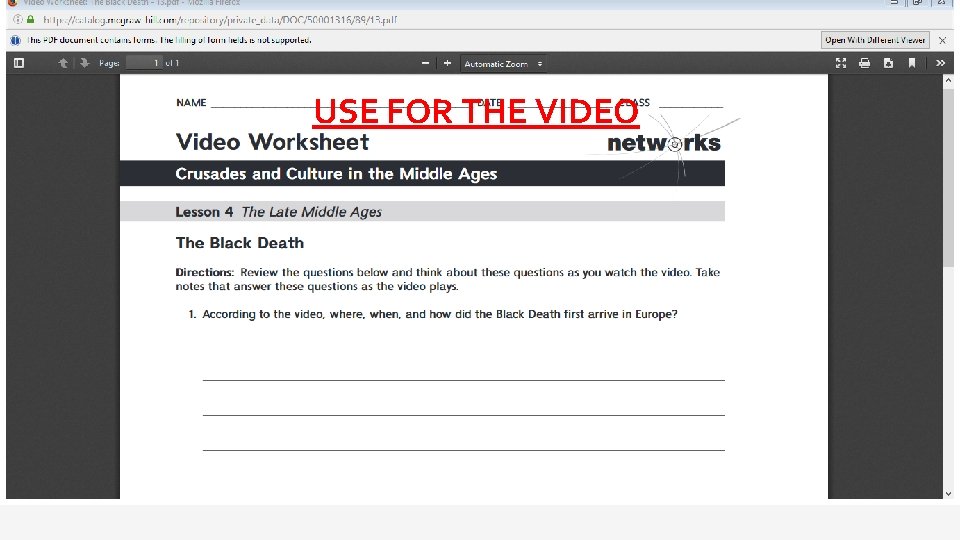Click question 1 about the Black Death
The image size is (960, 540).
point(433,314)
